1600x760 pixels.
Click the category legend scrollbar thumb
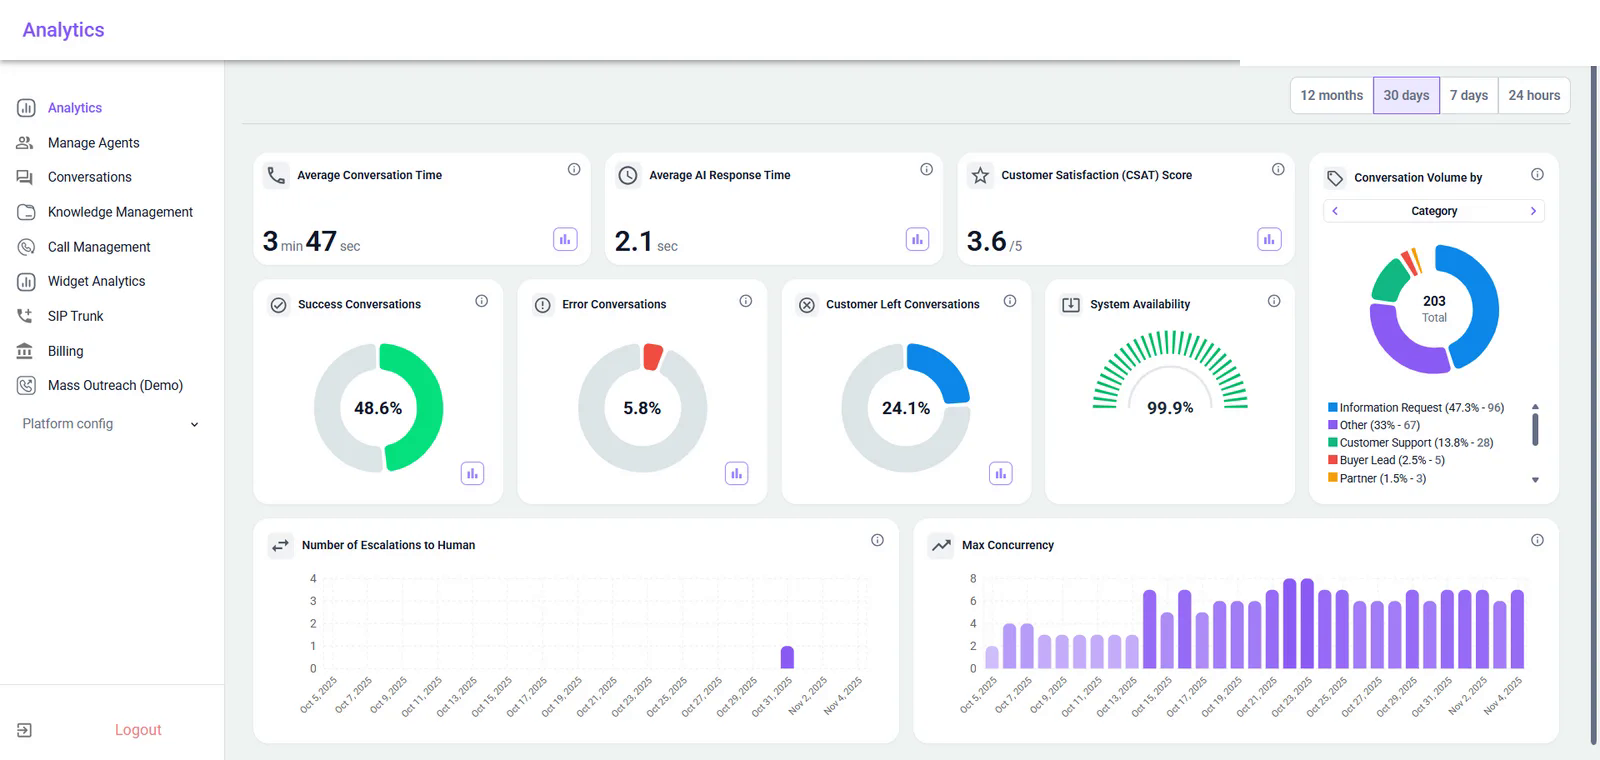point(1535,429)
